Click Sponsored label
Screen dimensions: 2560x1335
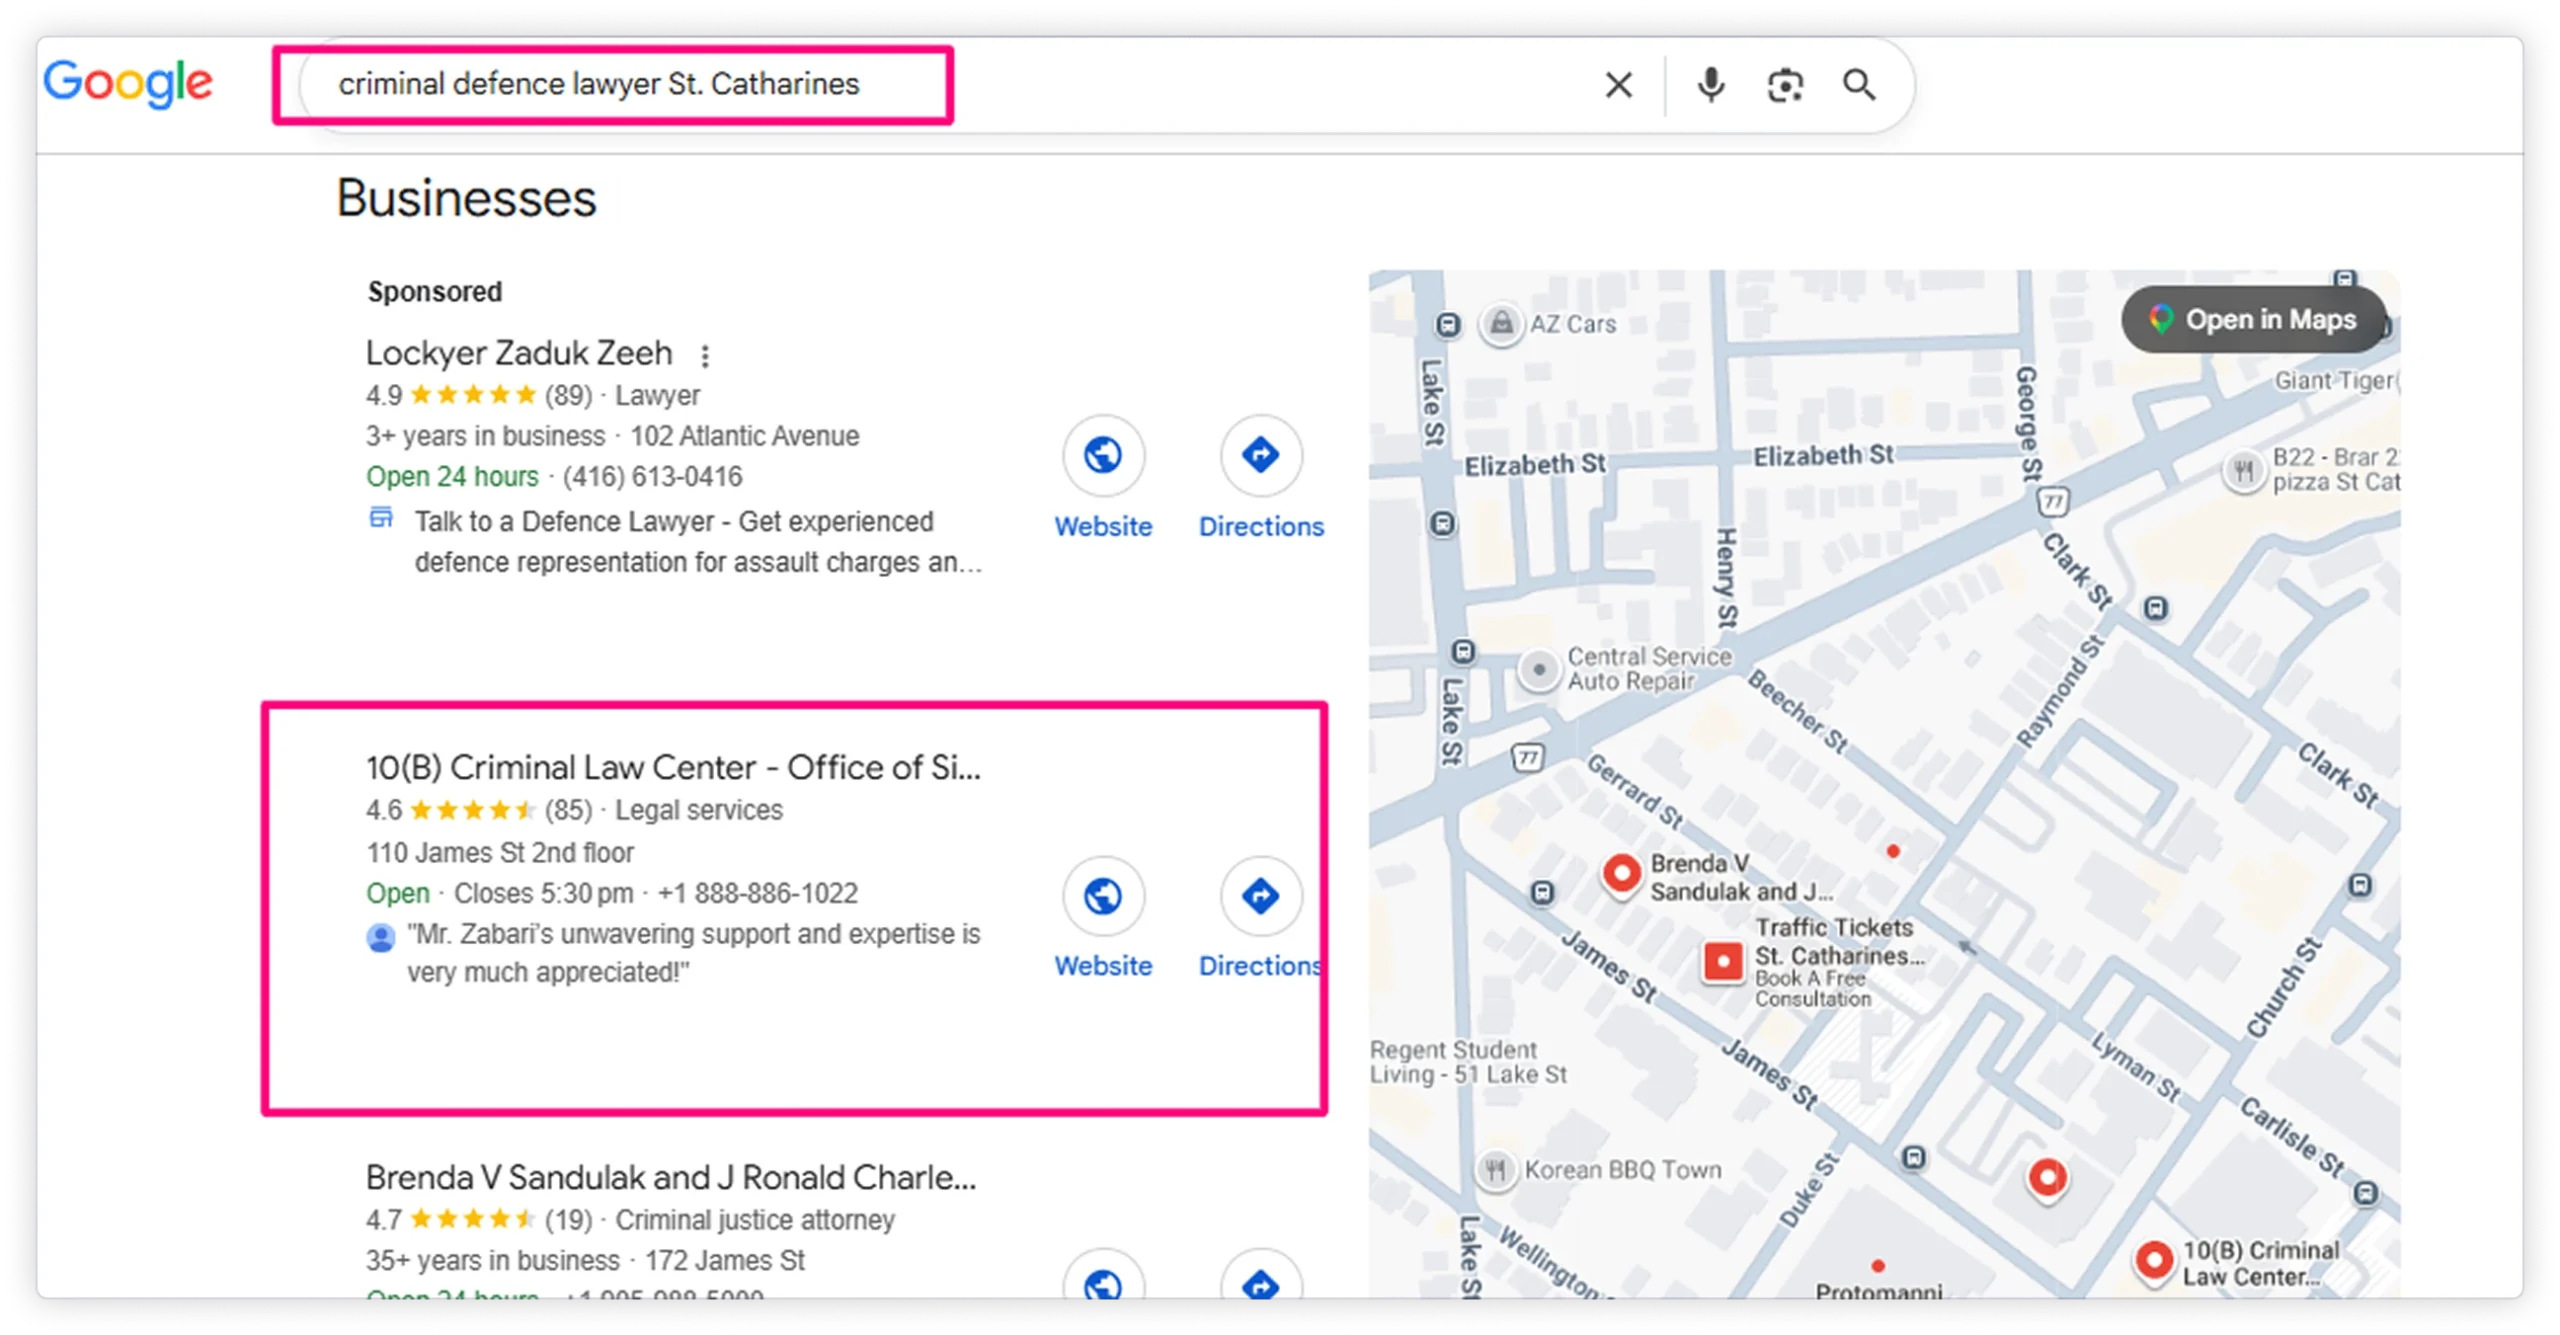pyautogui.click(x=435, y=292)
